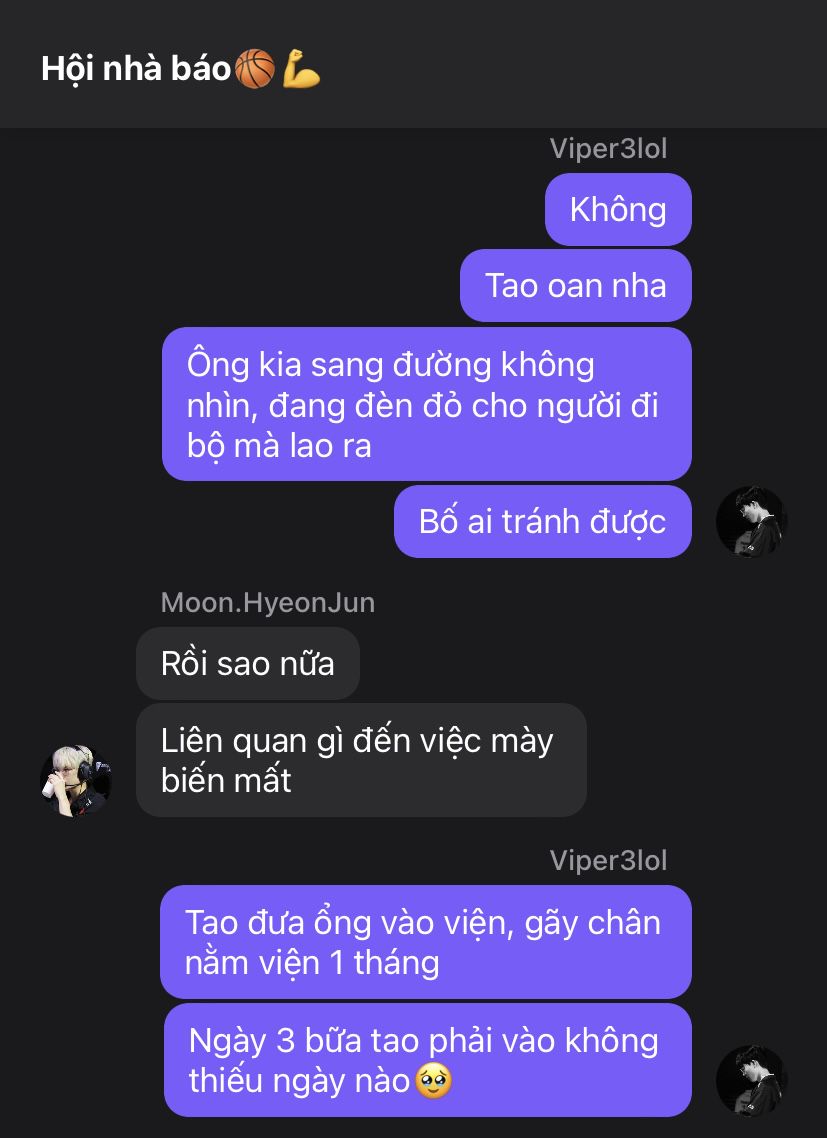Click the Moon.HyeonJun sender name
Screen dimensions: 827x1138
tap(268, 603)
